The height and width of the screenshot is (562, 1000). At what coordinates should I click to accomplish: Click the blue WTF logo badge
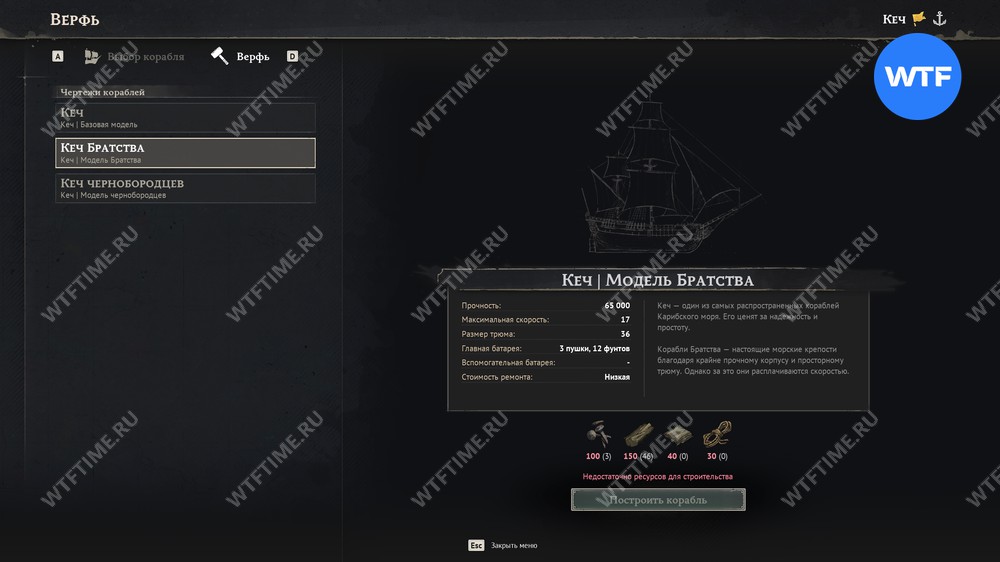pyautogui.click(x=917, y=77)
